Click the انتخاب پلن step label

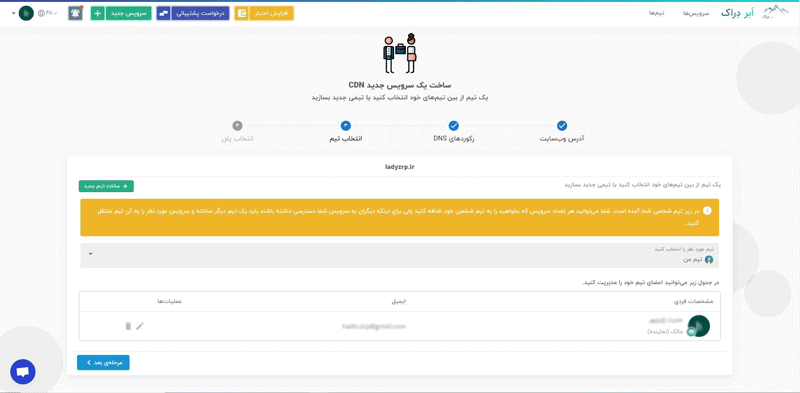(237, 139)
